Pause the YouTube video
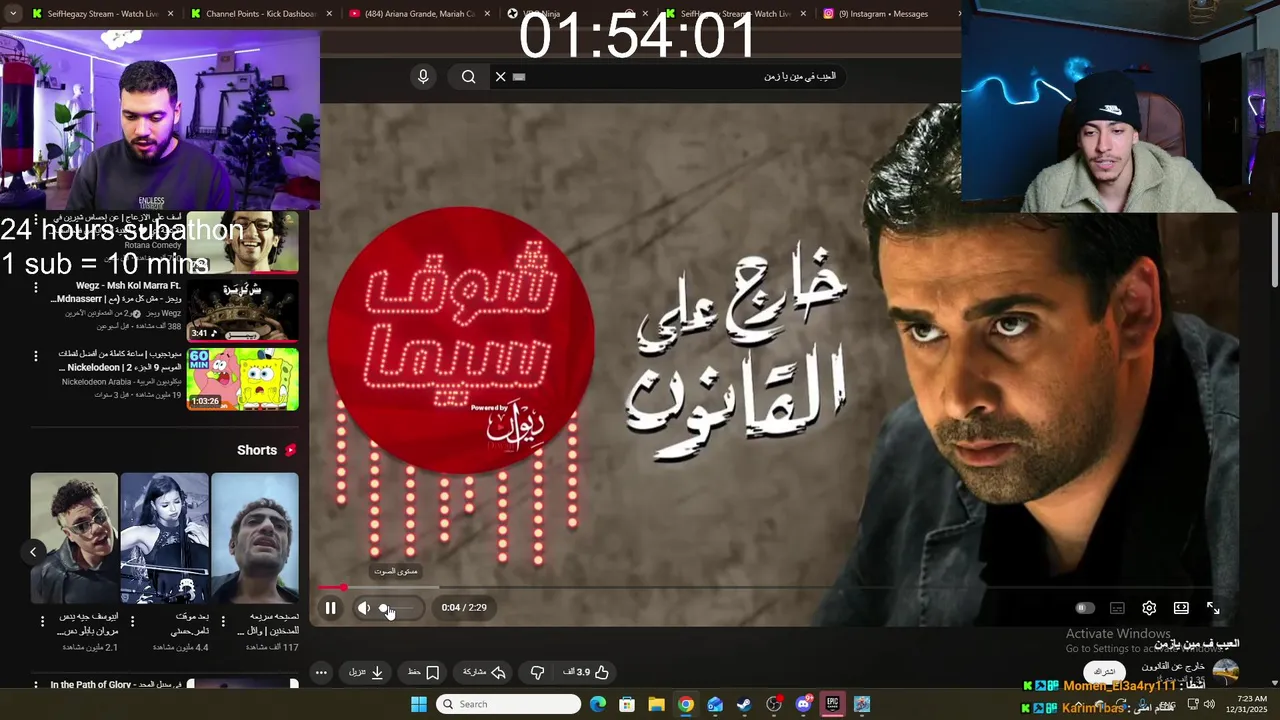 tap(330, 608)
